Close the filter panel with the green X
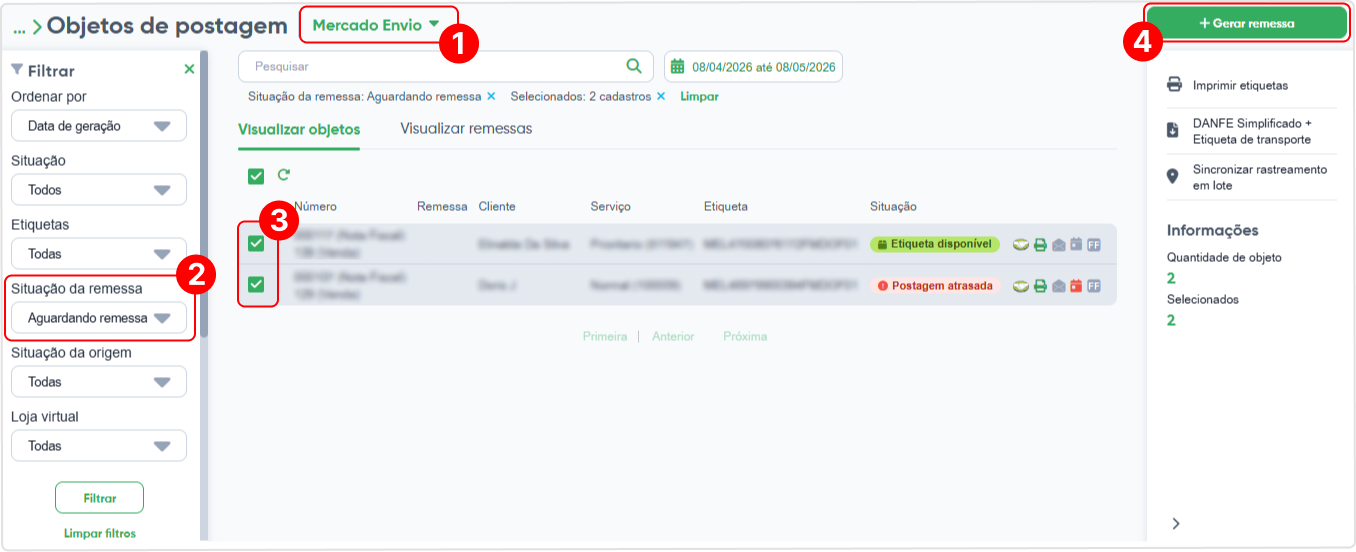This screenshot has height=552, width=1356. pyautogui.click(x=189, y=69)
